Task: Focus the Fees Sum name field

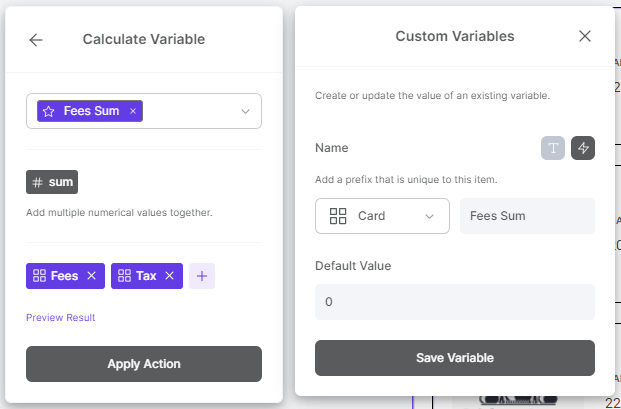Action: click(527, 216)
